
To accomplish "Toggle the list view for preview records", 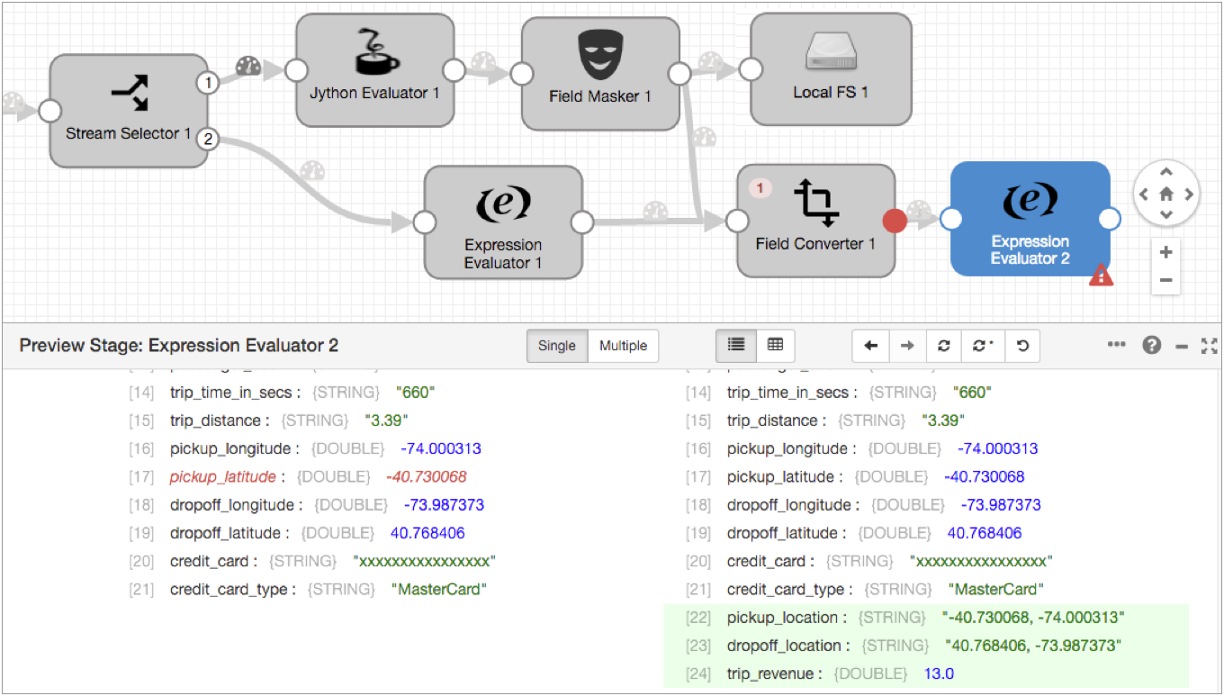I will point(736,345).
